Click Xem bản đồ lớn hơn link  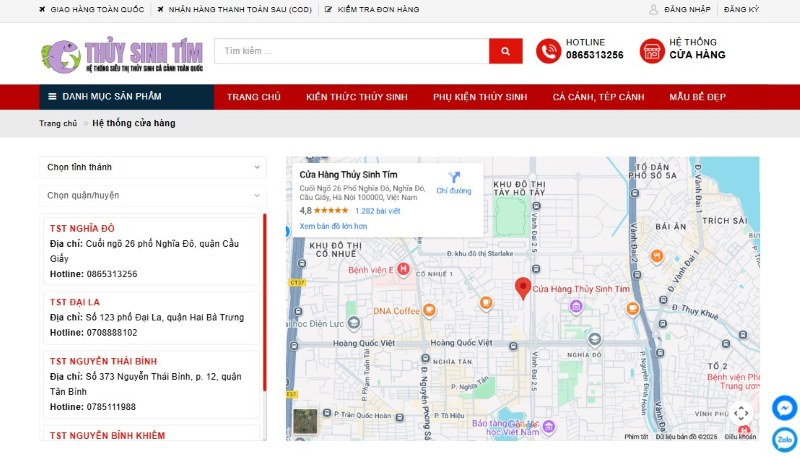coord(333,226)
